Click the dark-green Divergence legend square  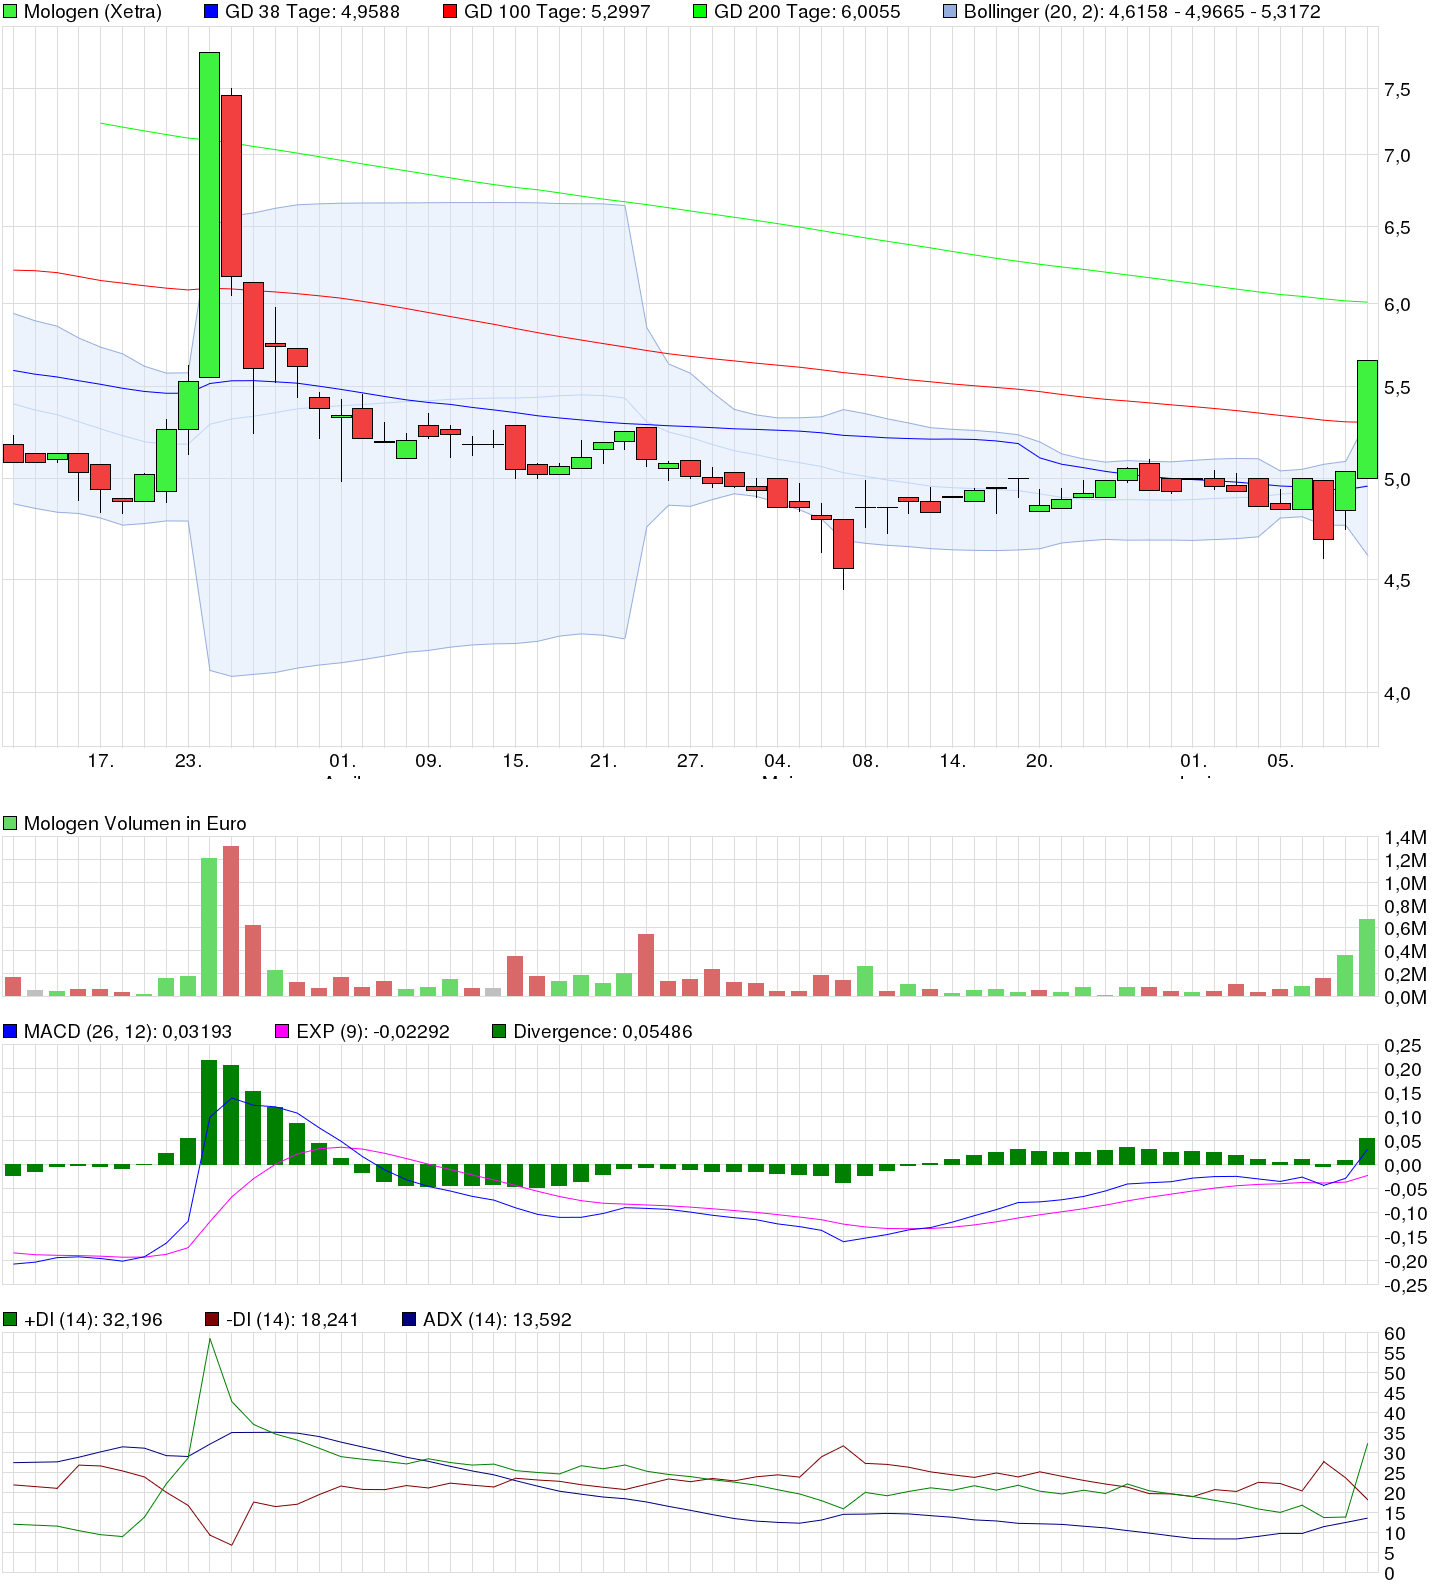[499, 1031]
